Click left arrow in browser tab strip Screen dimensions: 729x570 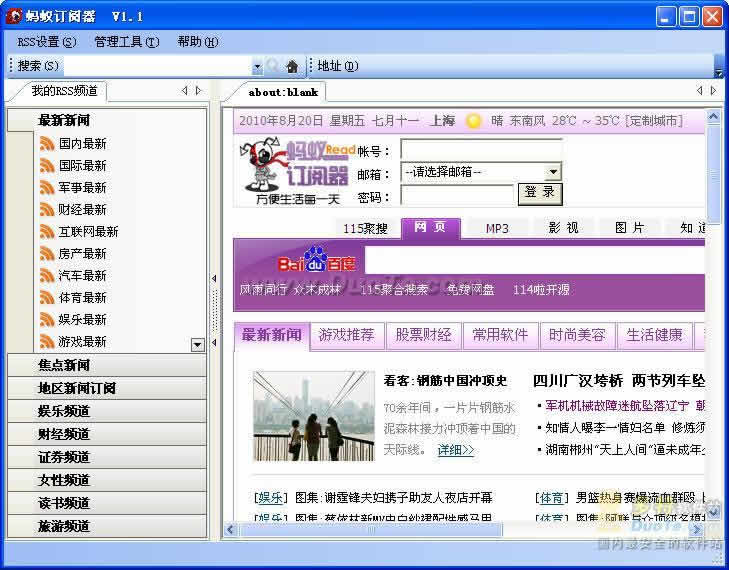coord(699,91)
